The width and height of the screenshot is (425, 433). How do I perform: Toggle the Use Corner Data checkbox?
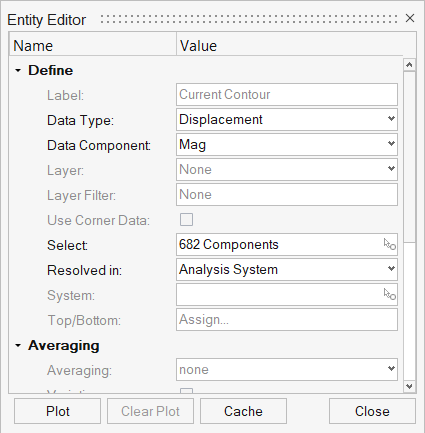186,220
